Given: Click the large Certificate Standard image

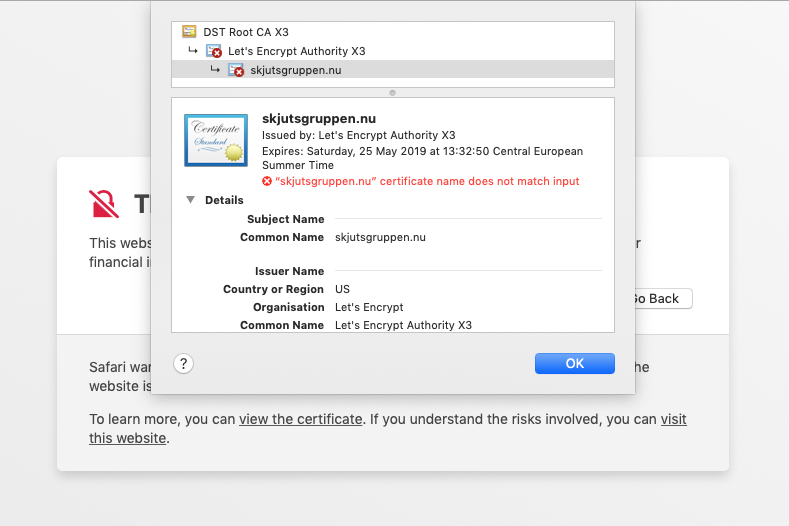Looking at the screenshot, I should (216, 140).
